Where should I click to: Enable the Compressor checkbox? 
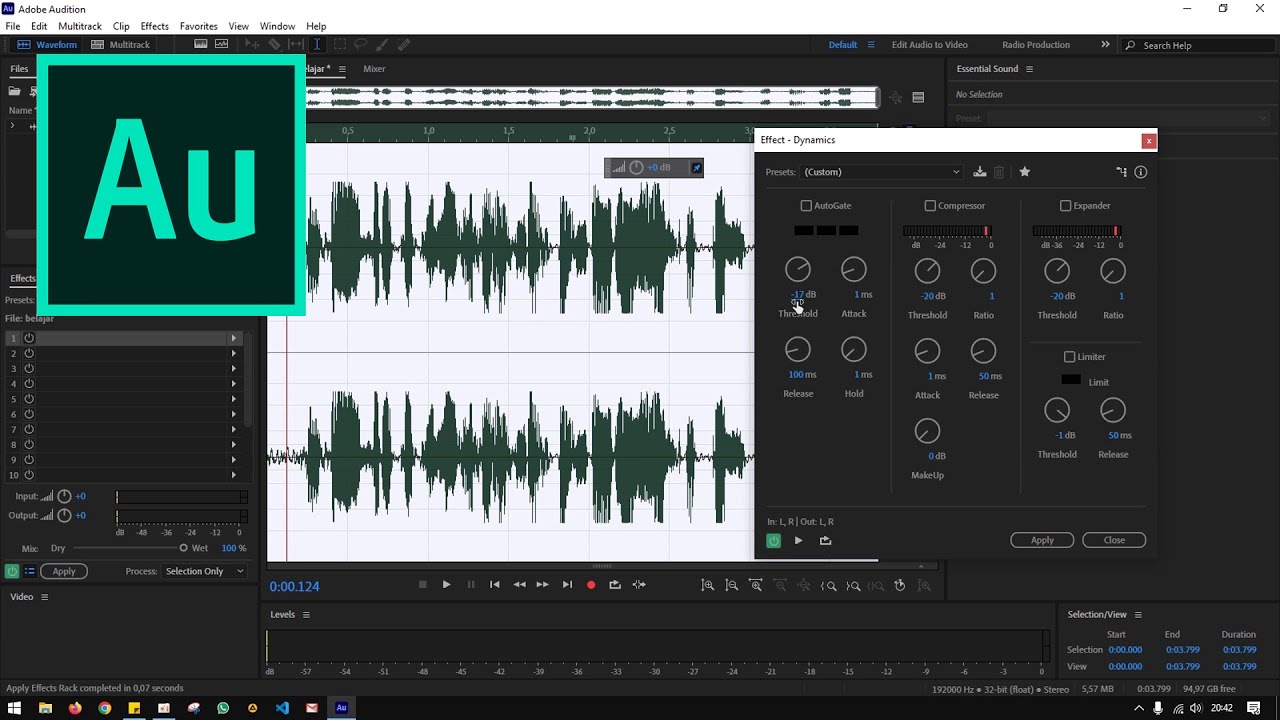930,206
